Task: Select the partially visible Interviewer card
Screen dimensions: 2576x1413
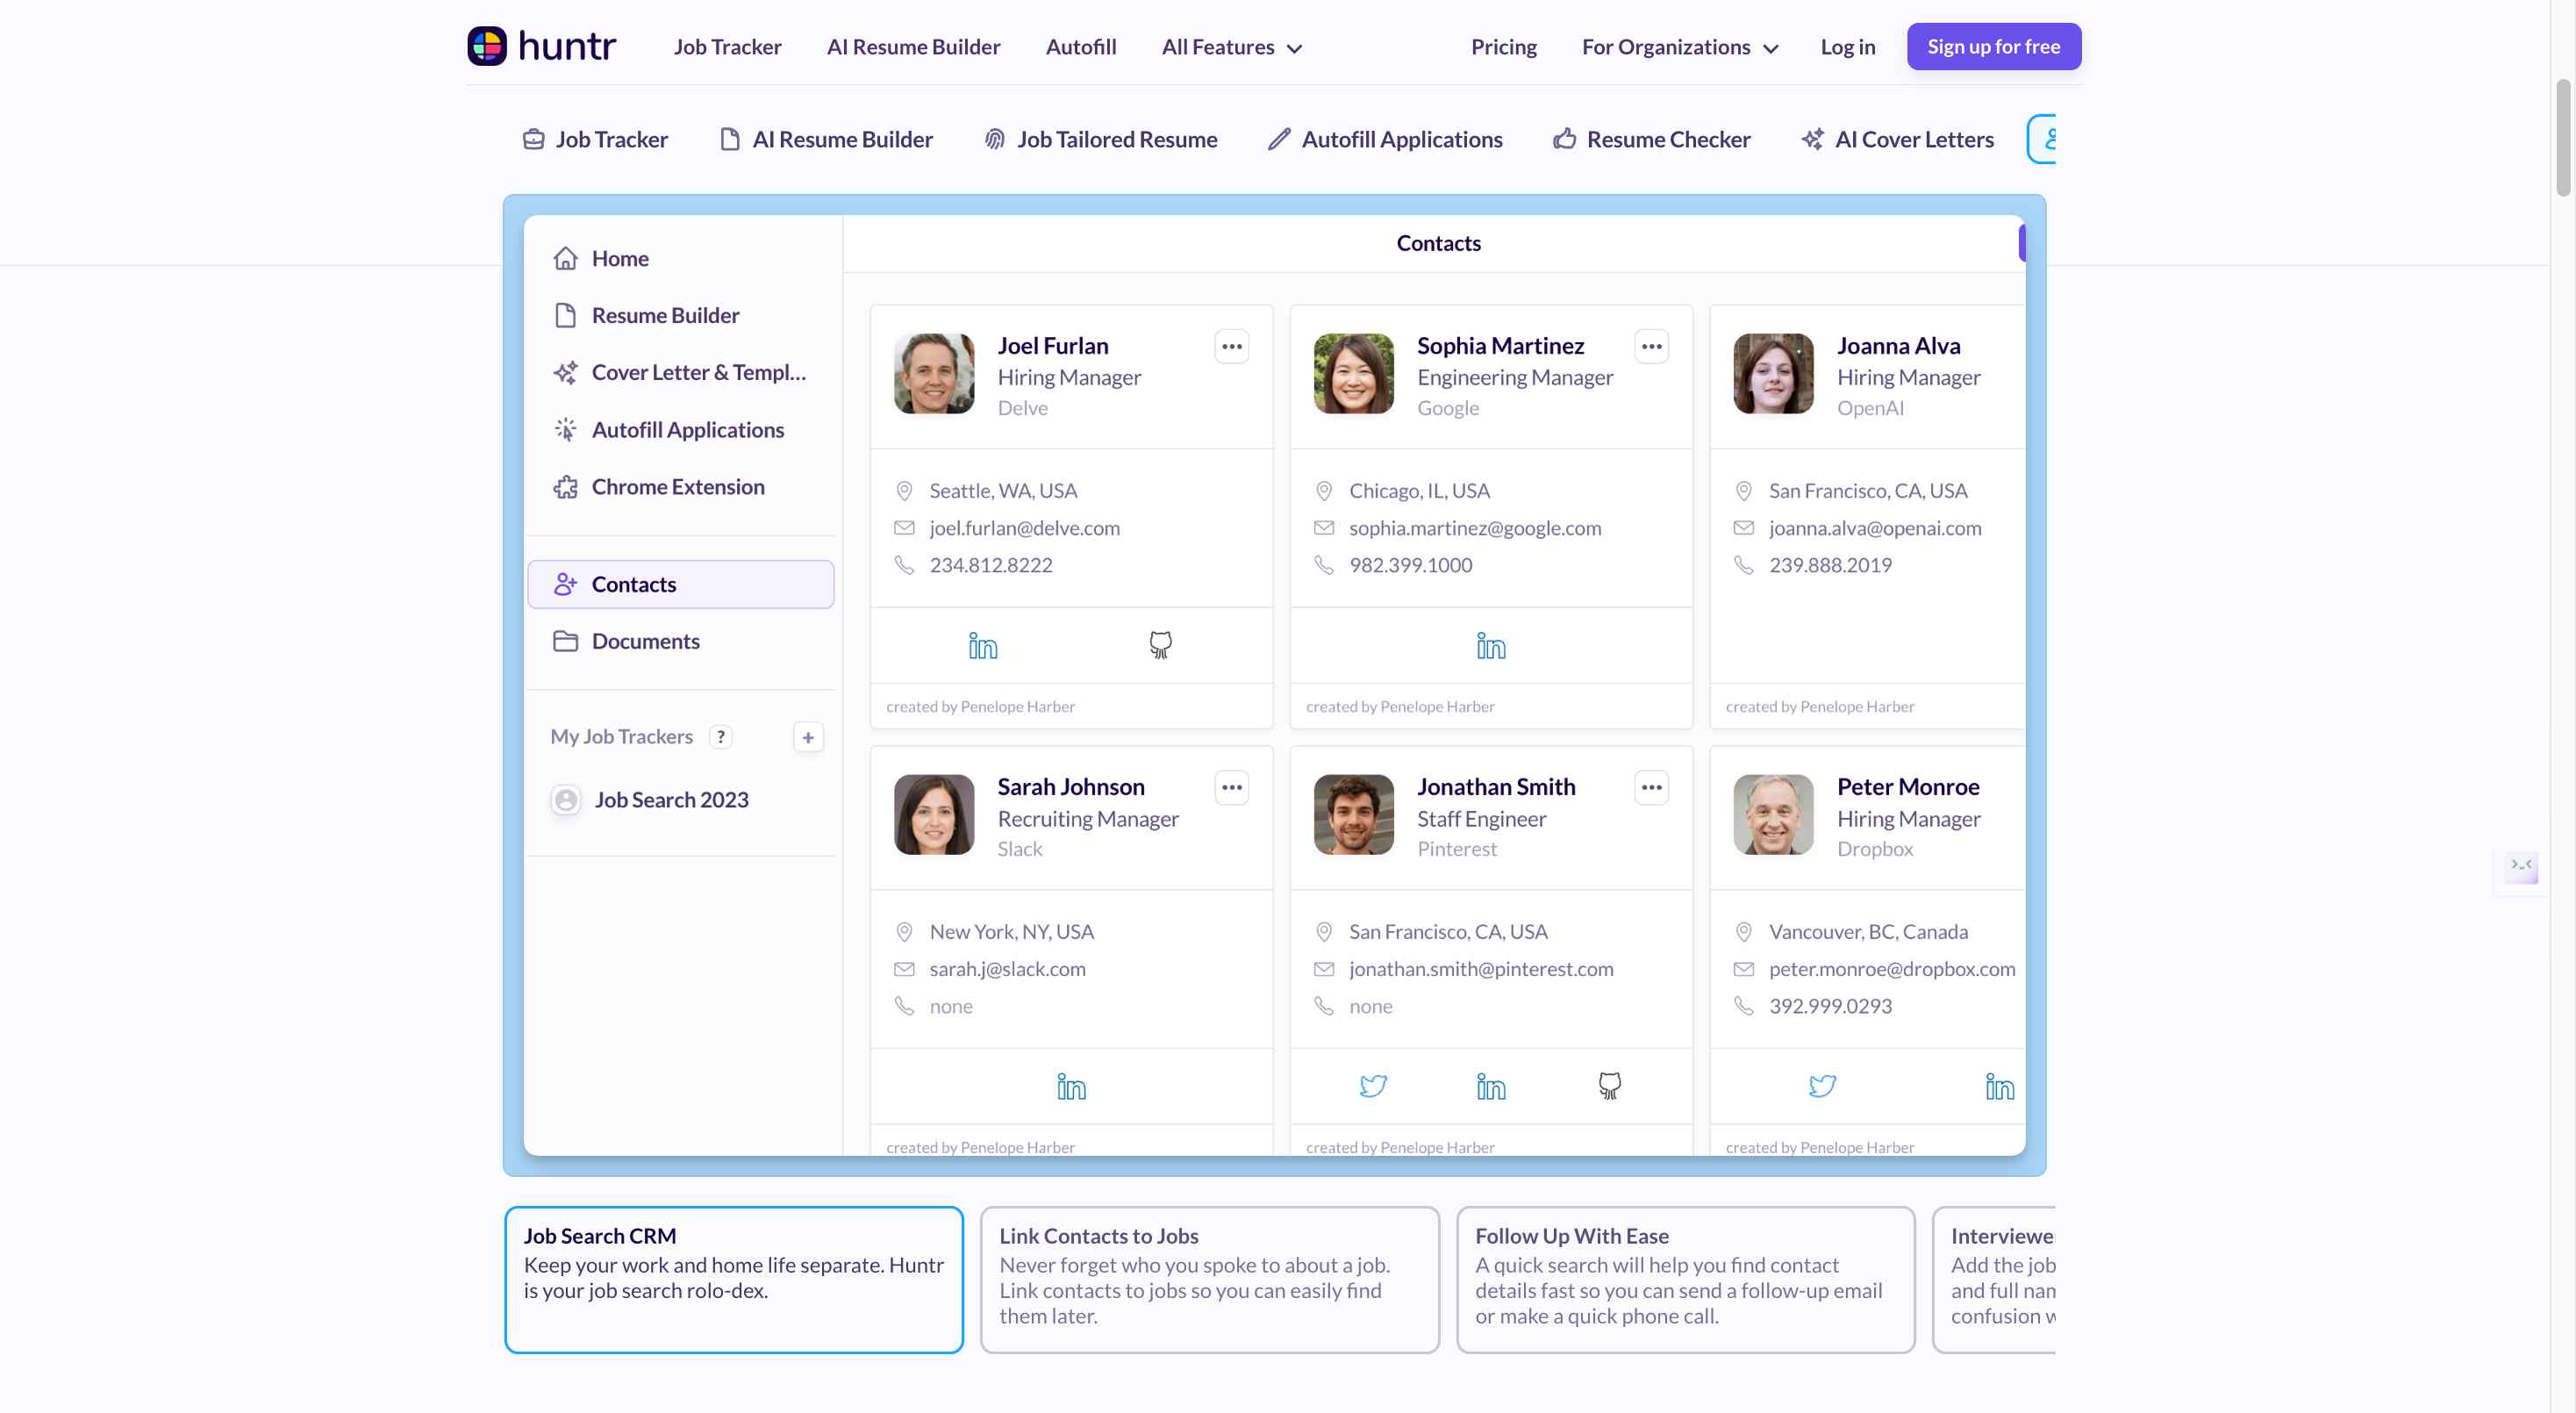Action: click(x=1994, y=1279)
